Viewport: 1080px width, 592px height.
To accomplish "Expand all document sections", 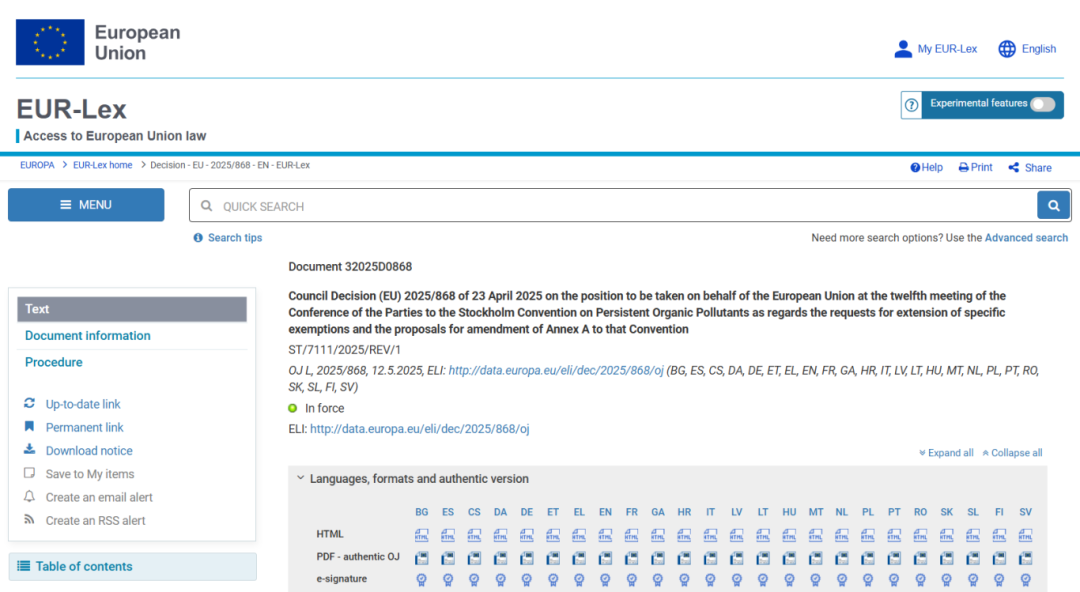I will tap(946, 453).
